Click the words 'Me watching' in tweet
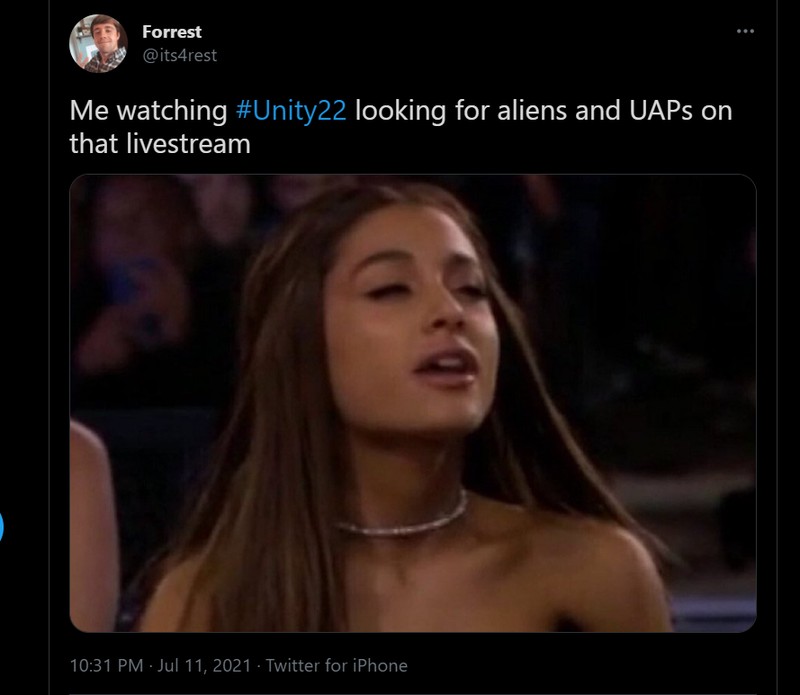Screen dimensions: 800x695 point(148,110)
